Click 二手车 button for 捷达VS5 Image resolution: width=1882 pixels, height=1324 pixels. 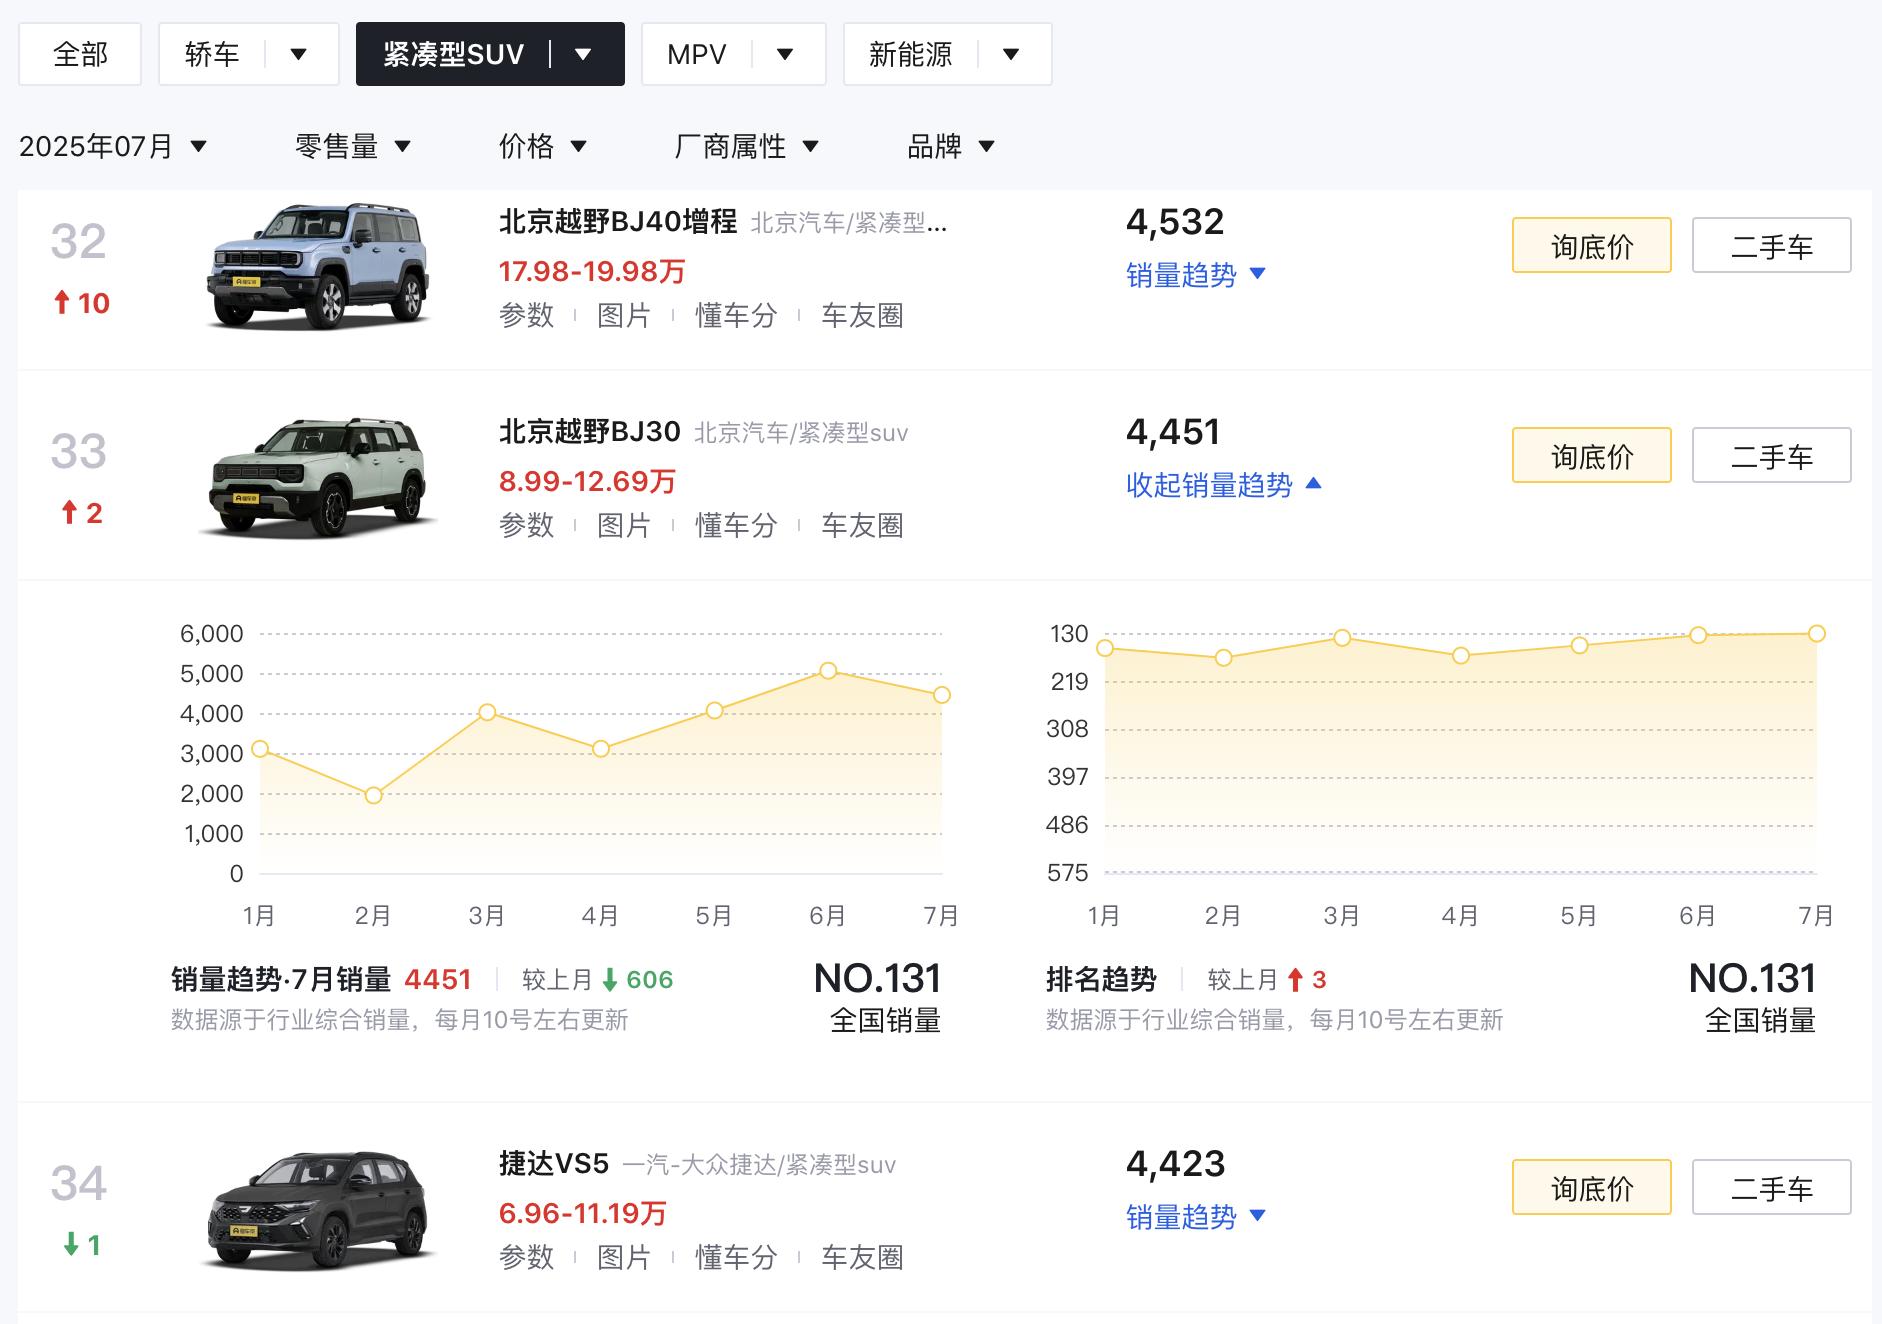[1770, 1187]
